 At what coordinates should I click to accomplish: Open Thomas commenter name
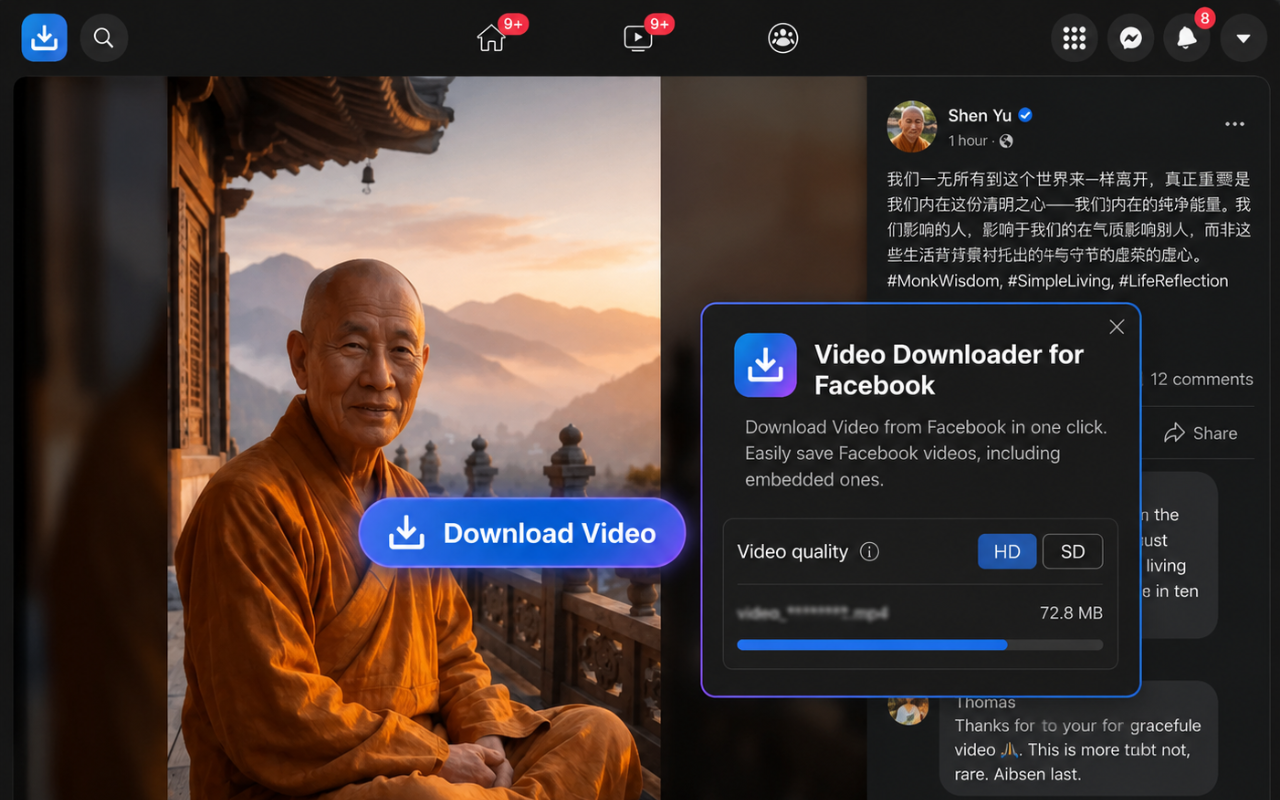[x=985, y=702]
